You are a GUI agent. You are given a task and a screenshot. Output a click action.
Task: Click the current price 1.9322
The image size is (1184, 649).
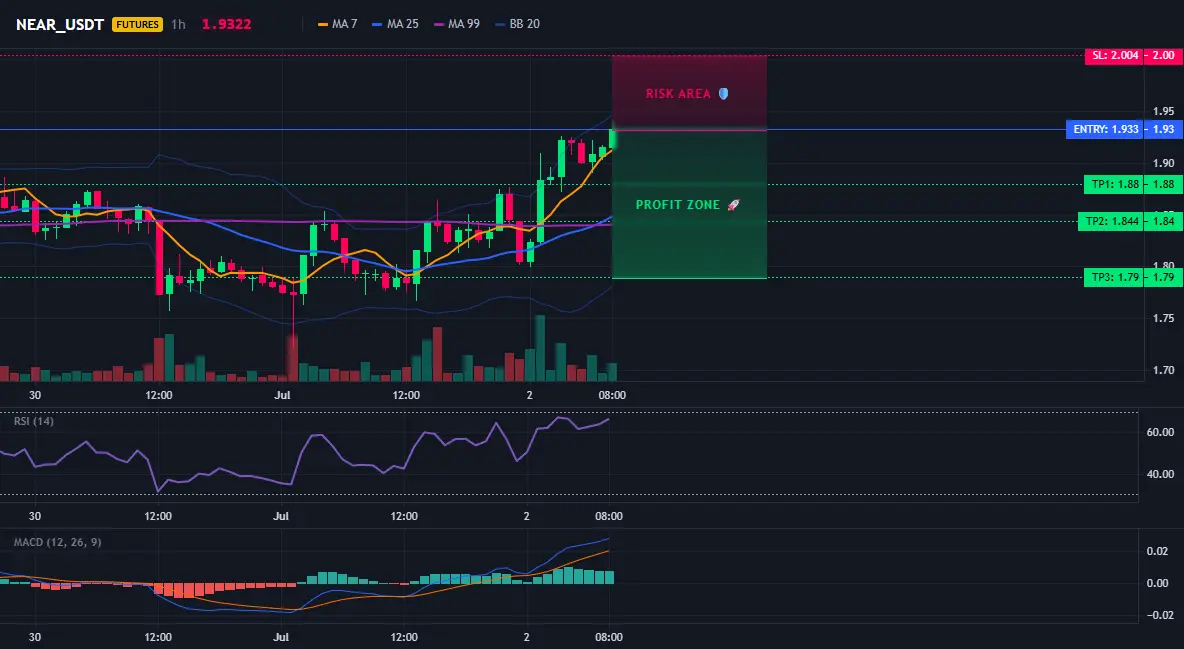(x=227, y=24)
